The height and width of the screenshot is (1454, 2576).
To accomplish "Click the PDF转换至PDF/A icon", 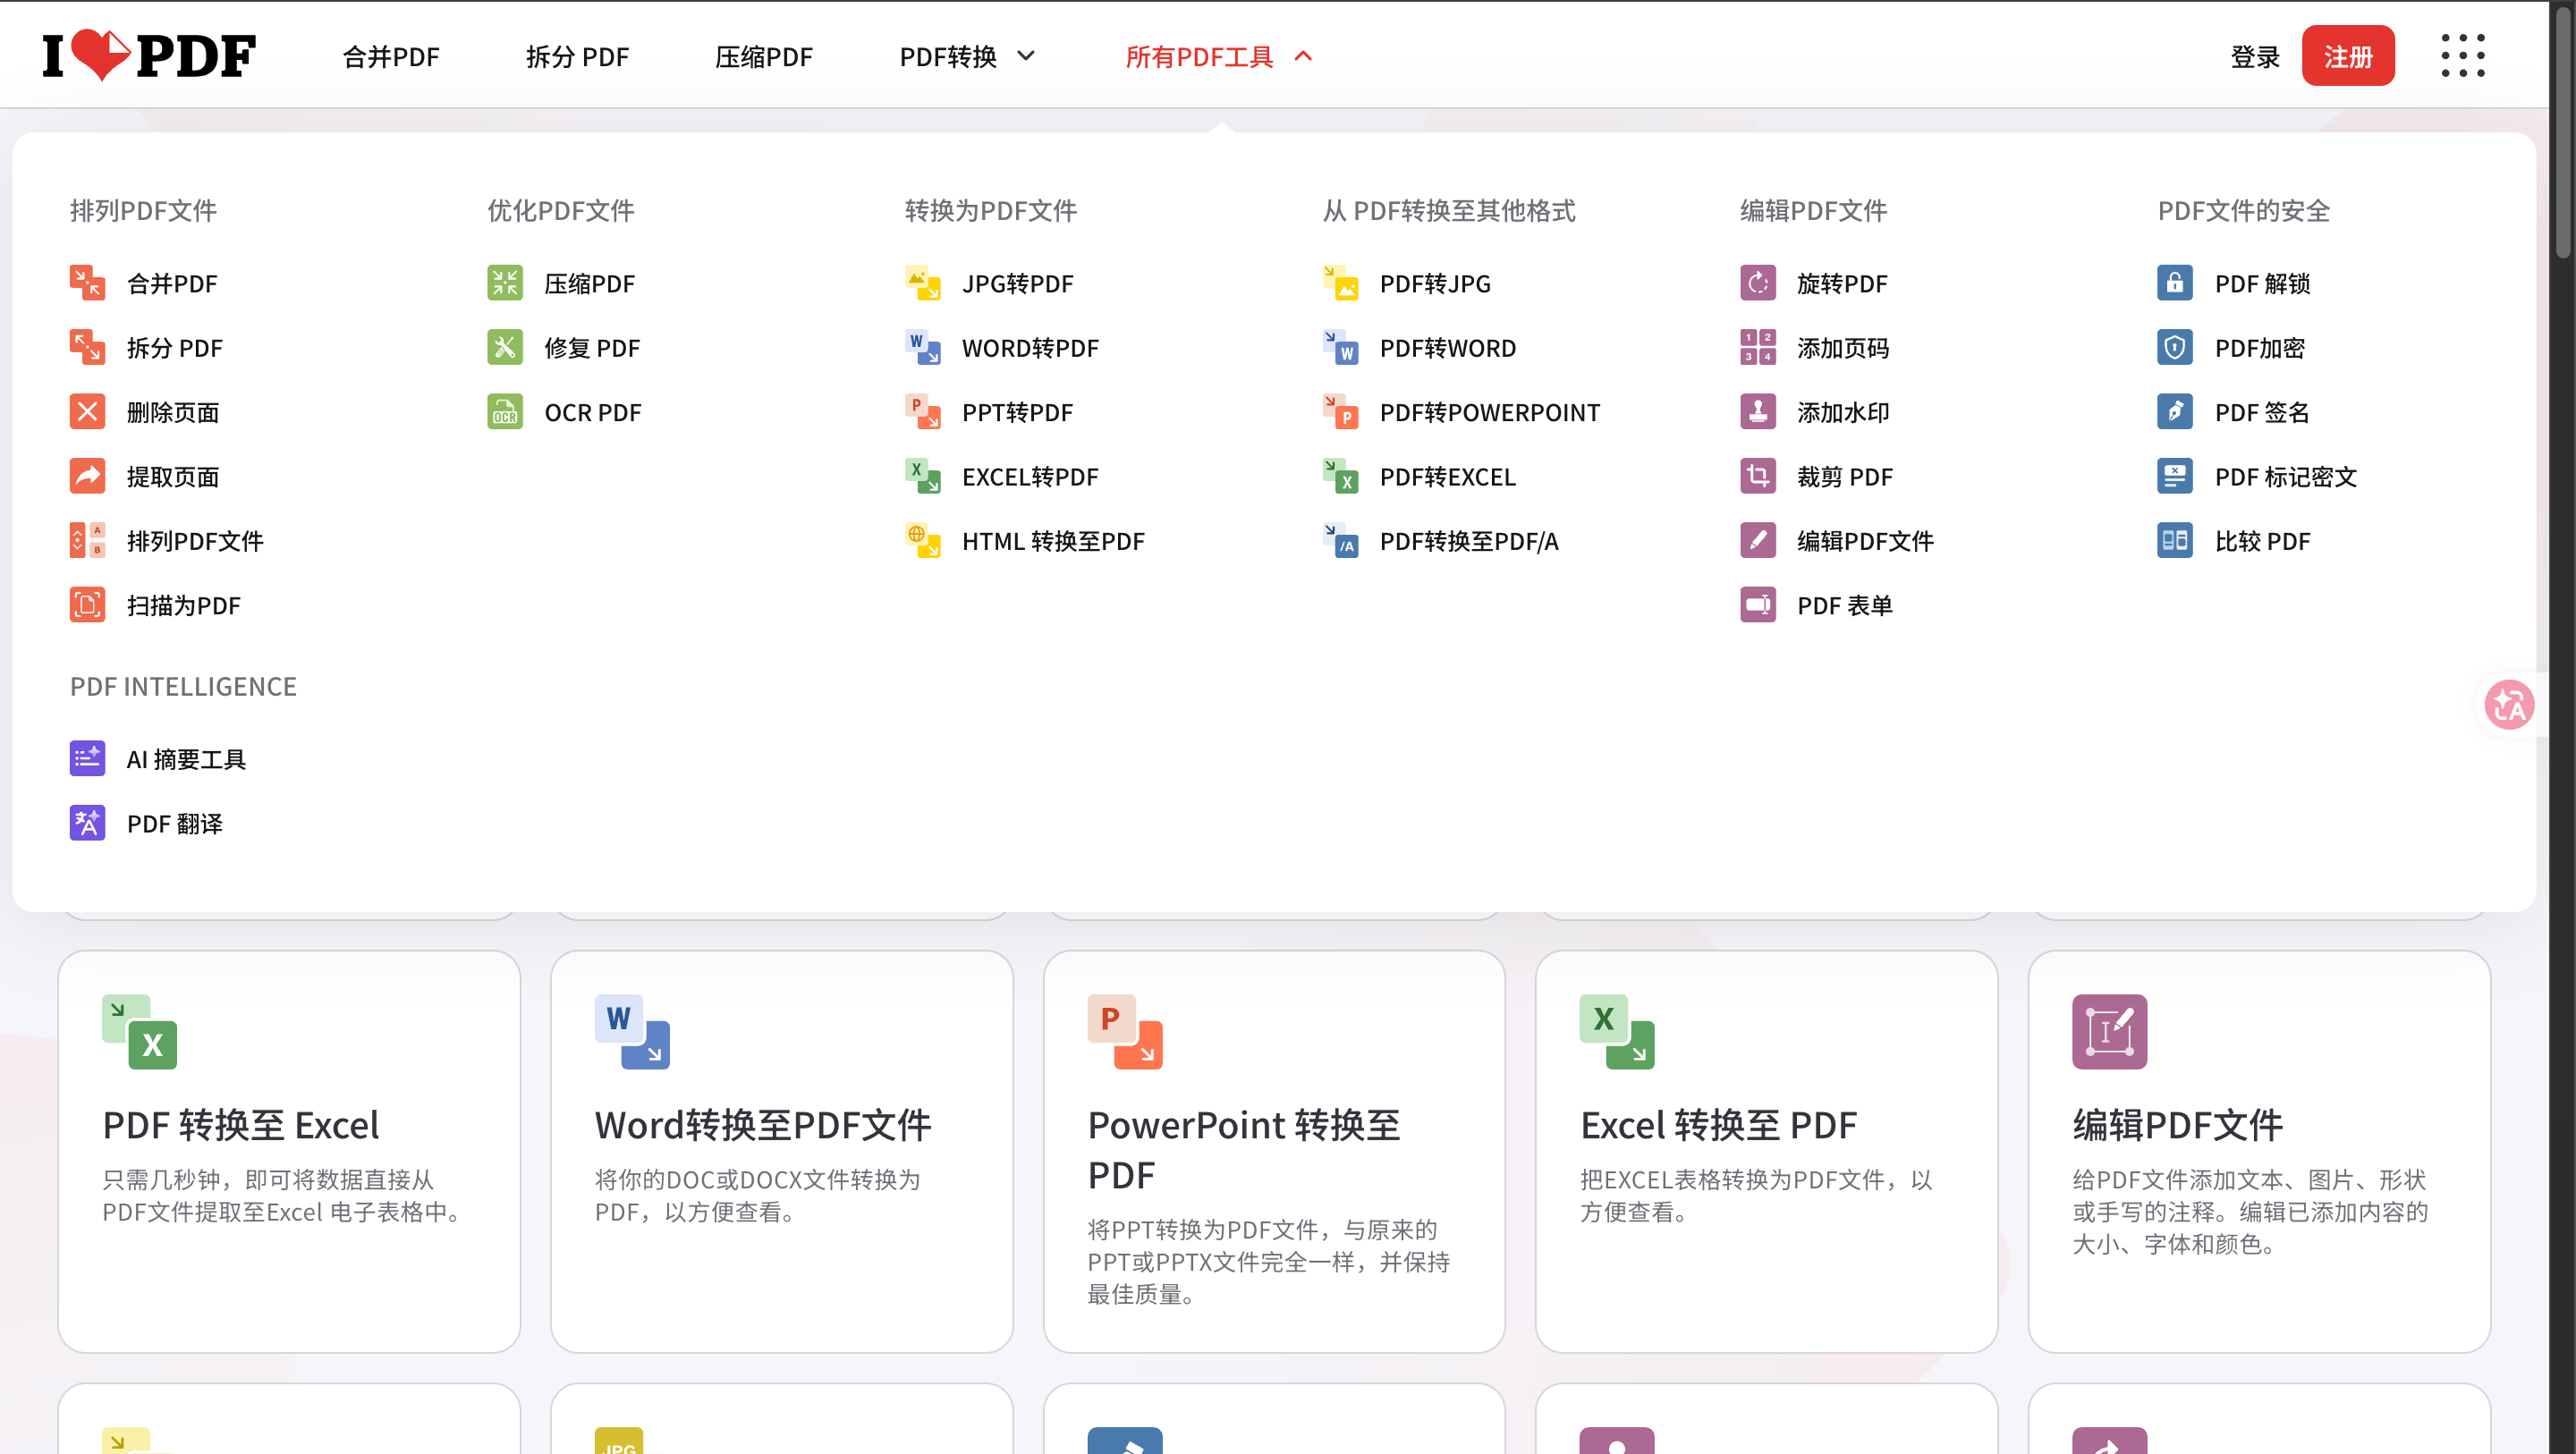I will (x=1340, y=541).
